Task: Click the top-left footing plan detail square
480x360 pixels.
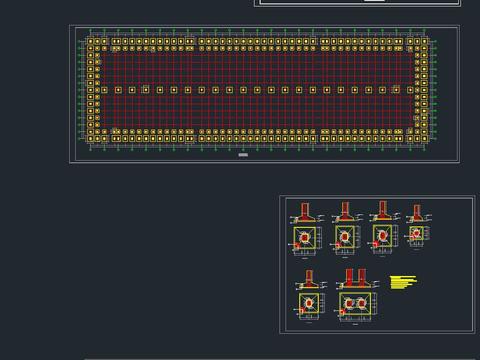Action: [305, 238]
